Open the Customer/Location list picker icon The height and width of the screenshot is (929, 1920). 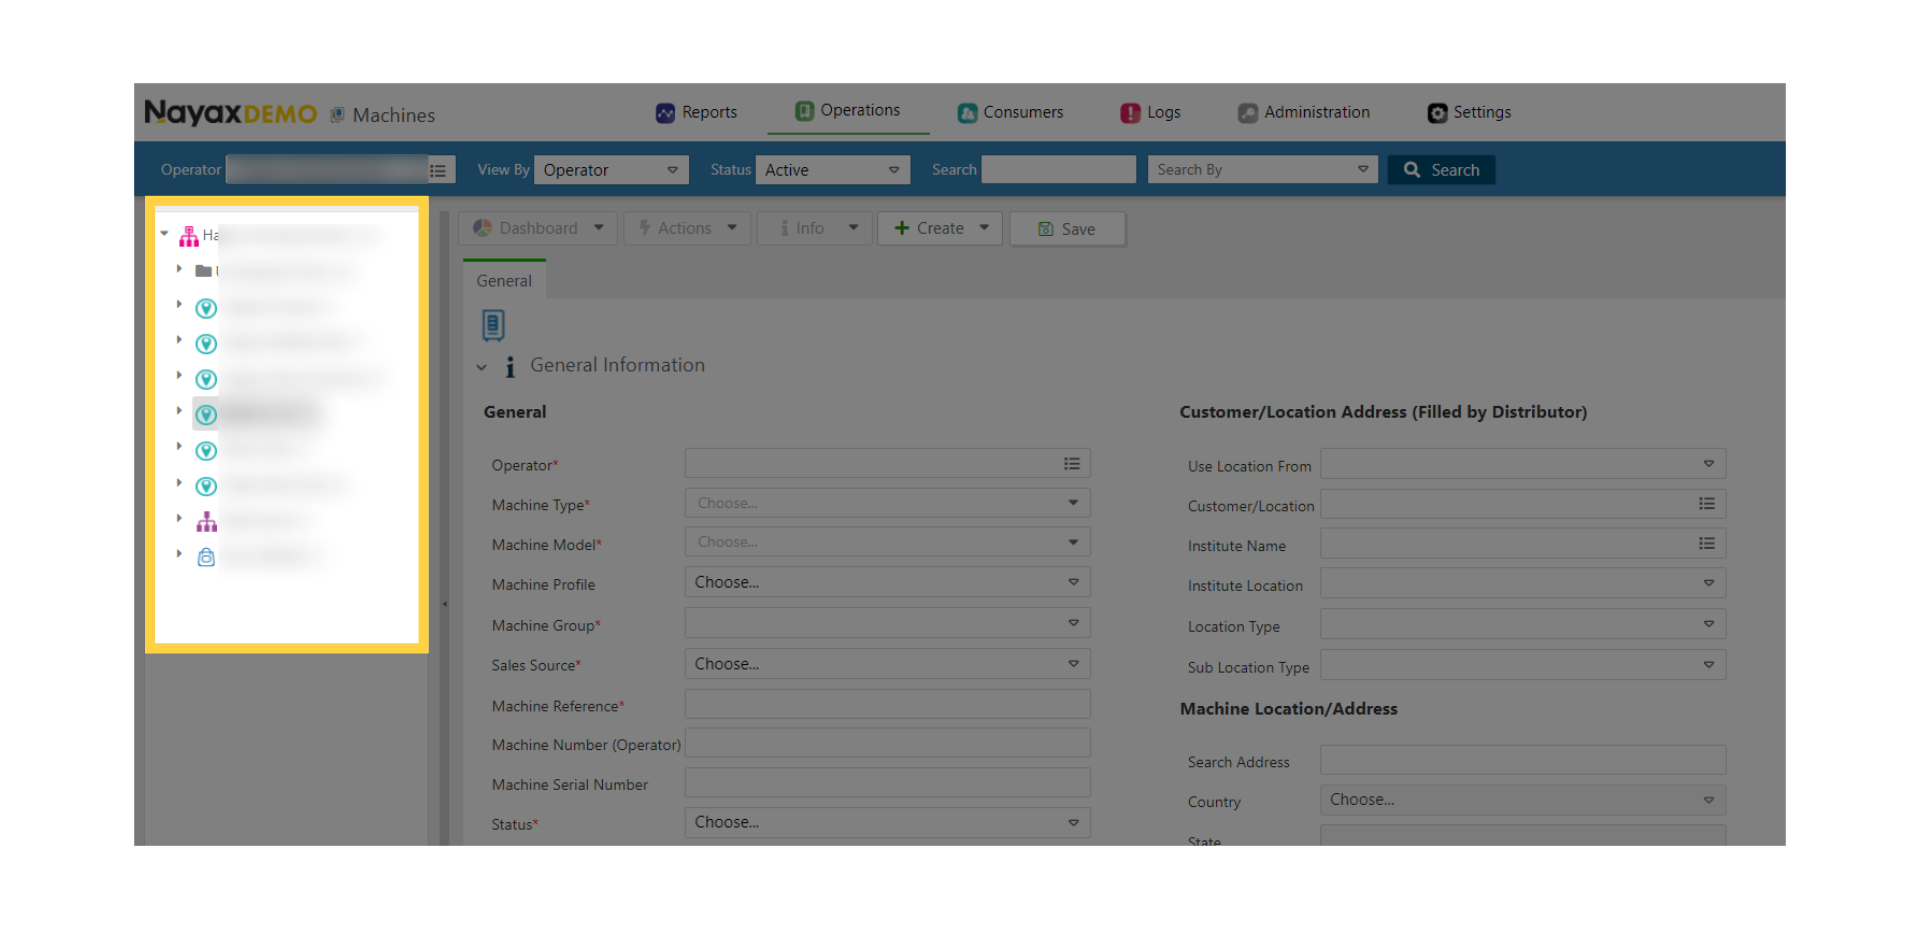[1707, 504]
